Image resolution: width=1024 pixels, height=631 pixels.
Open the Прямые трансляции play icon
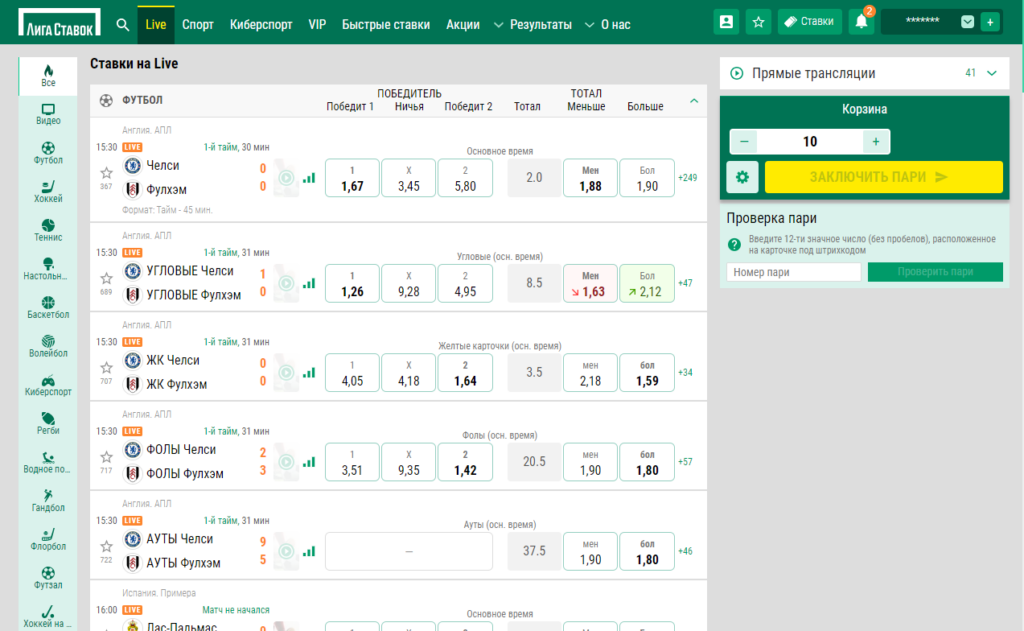click(x=737, y=73)
